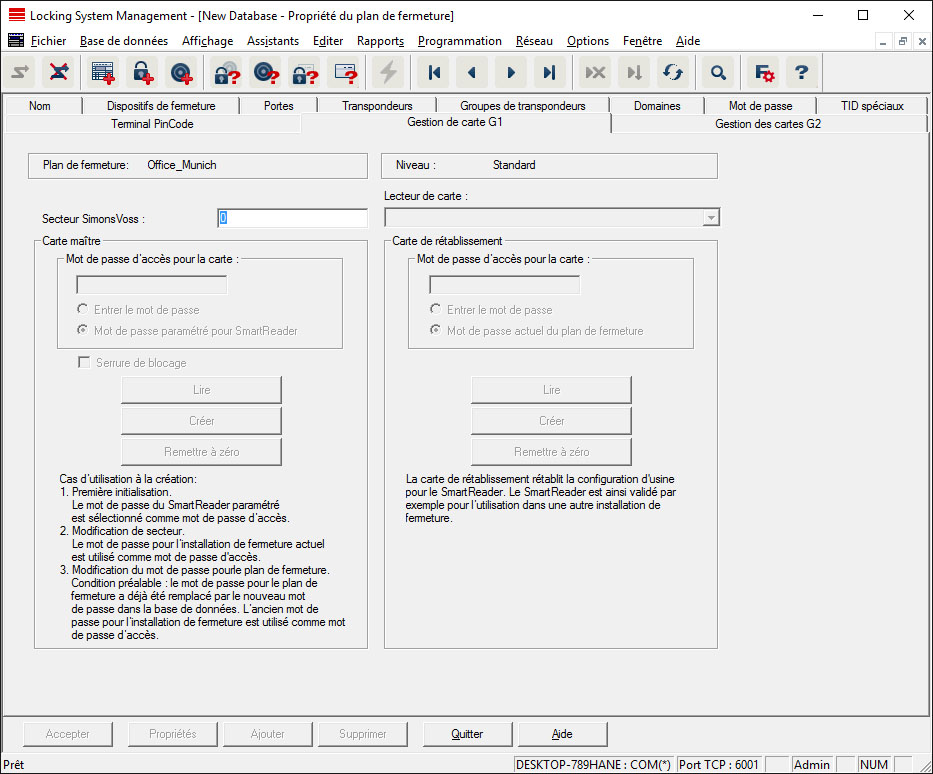Click the add new transponder icon
Viewport: 933px width, 774px height.
[x=181, y=72]
